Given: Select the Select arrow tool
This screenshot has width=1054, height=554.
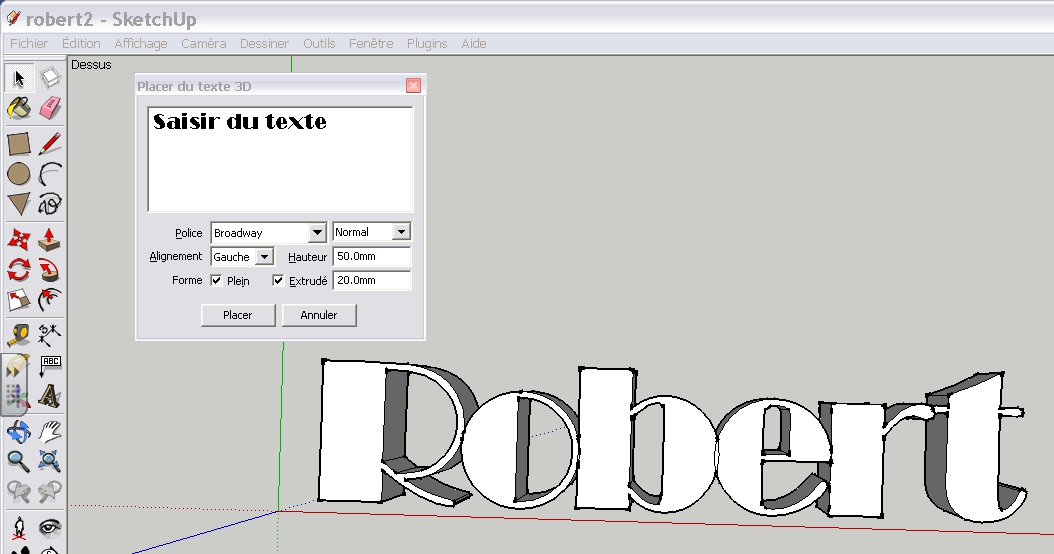Looking at the screenshot, I should [x=19, y=78].
